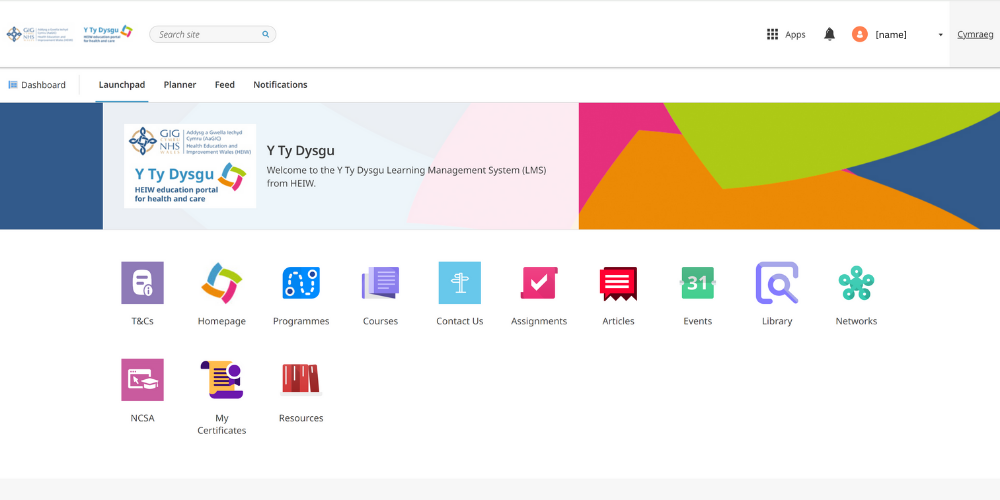Image resolution: width=1000 pixels, height=500 pixels.
Task: Click the Library text label
Action: [x=777, y=321]
